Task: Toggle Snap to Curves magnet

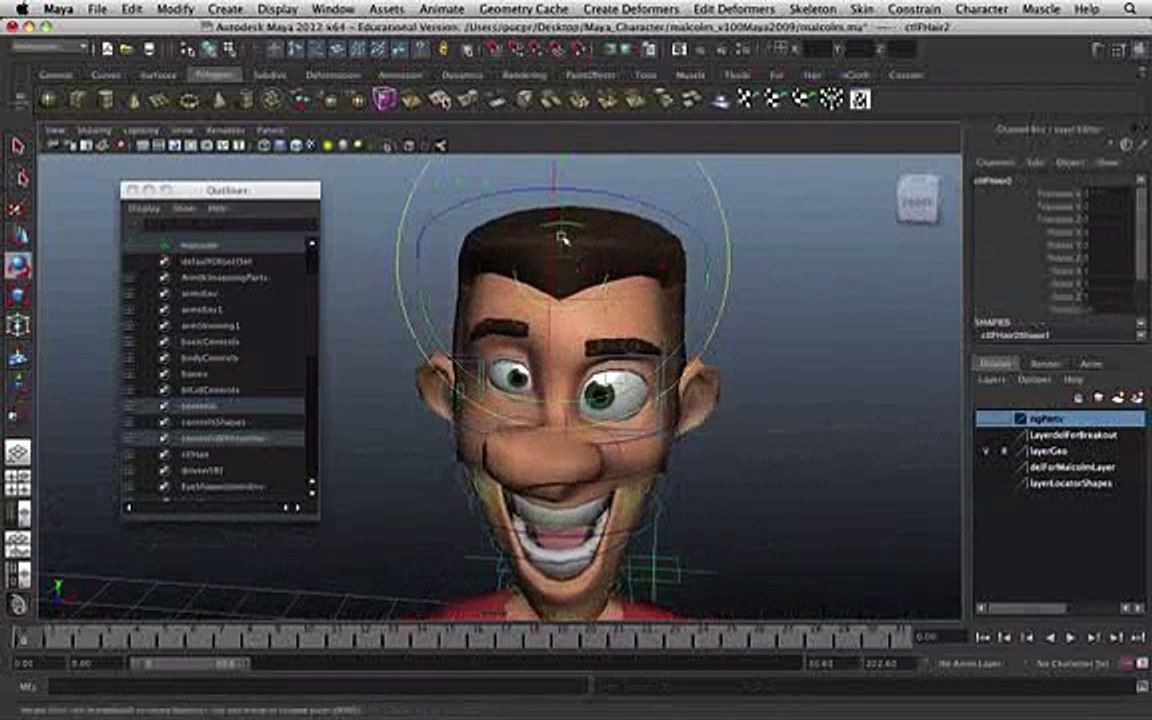Action: tap(516, 49)
